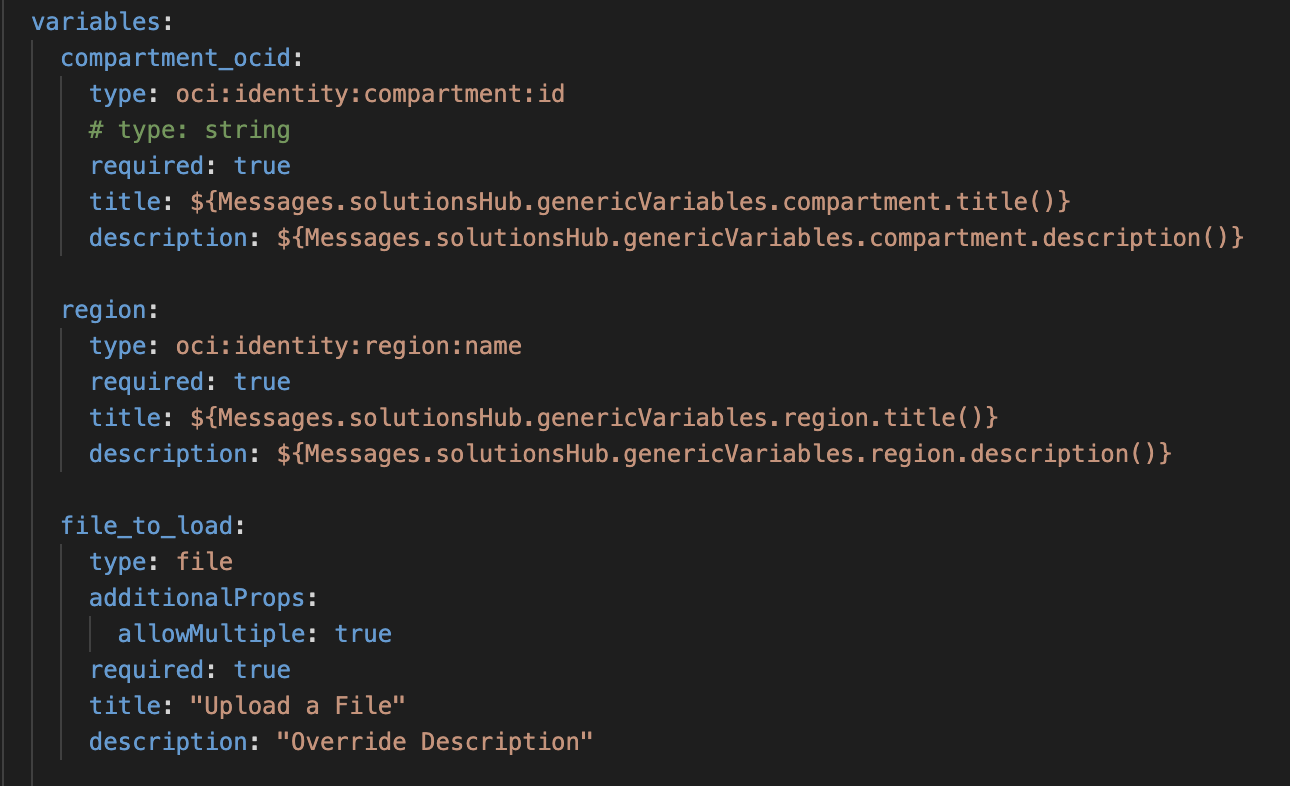Click 'true' on the 'required' line under compartment_ocid
This screenshot has width=1290, height=786.
pos(262,166)
